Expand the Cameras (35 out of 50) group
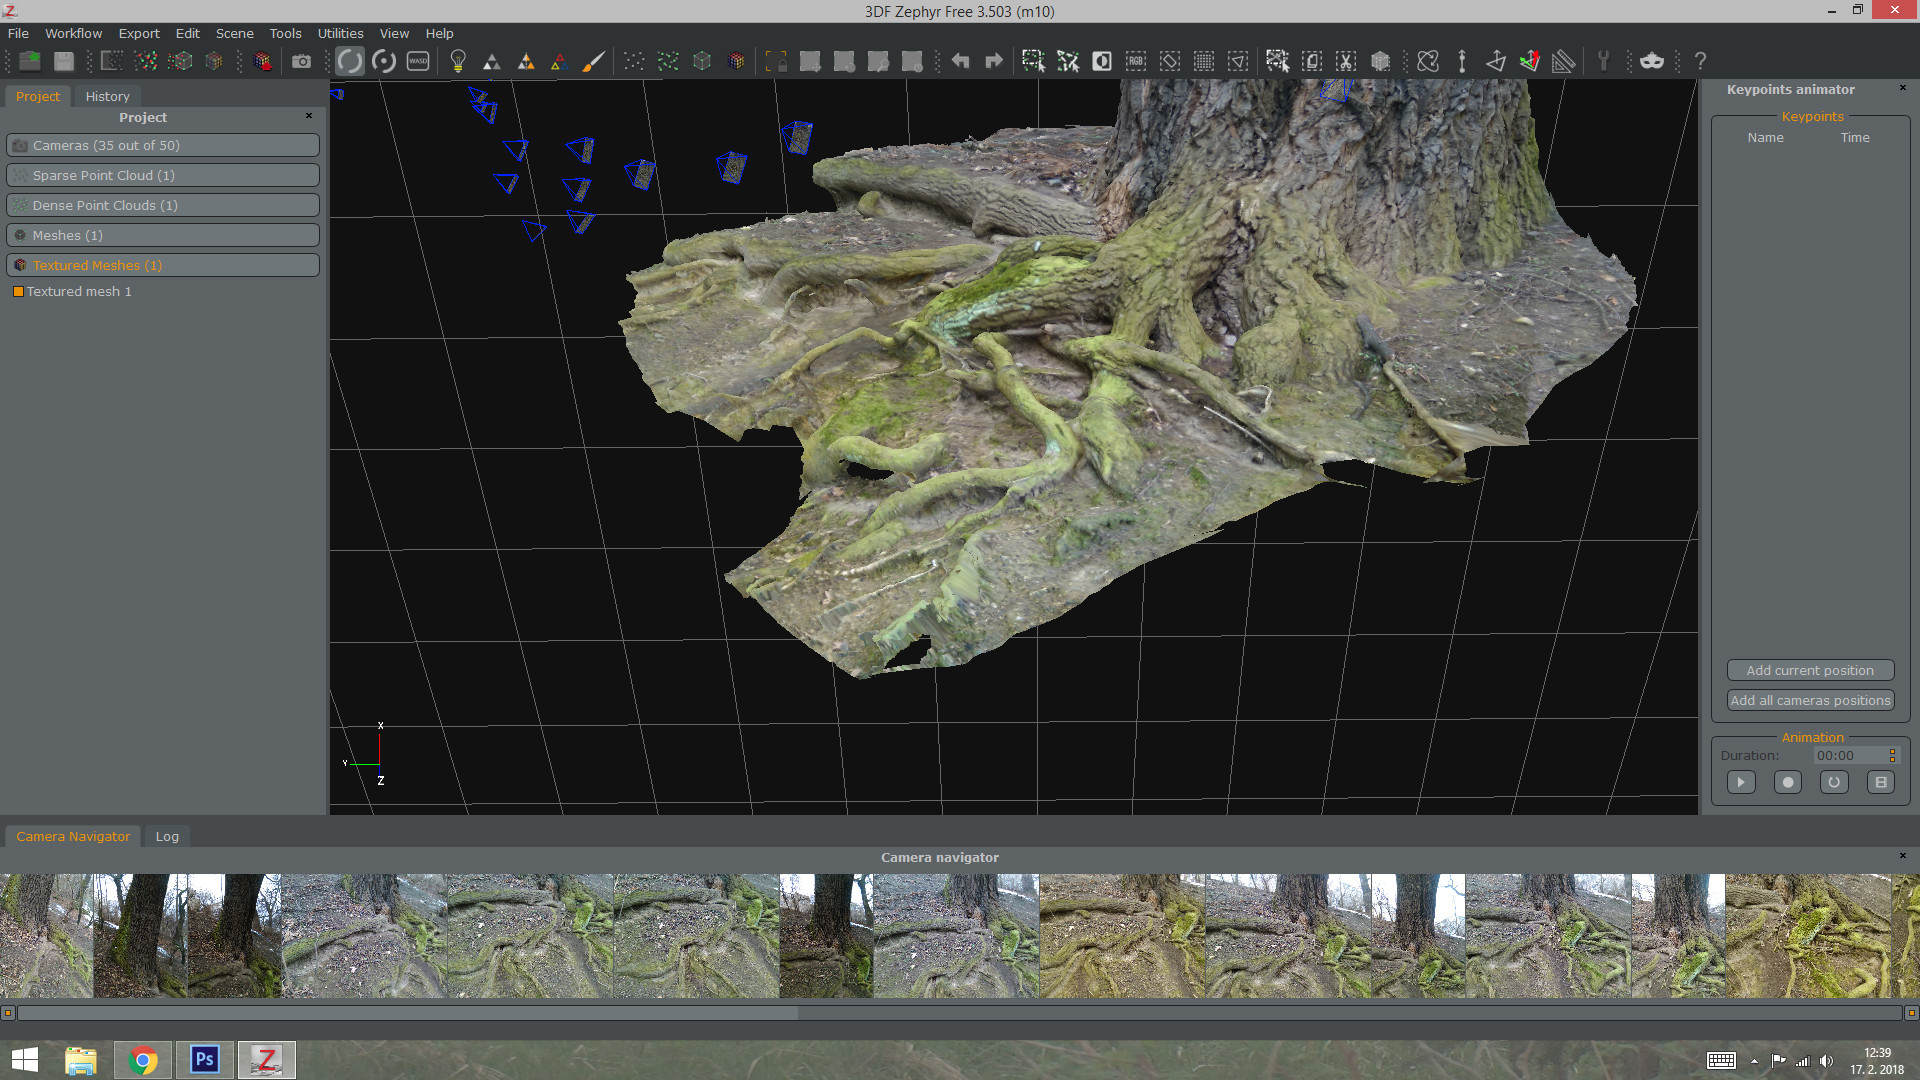The height and width of the screenshot is (1080, 1920). 162,145
